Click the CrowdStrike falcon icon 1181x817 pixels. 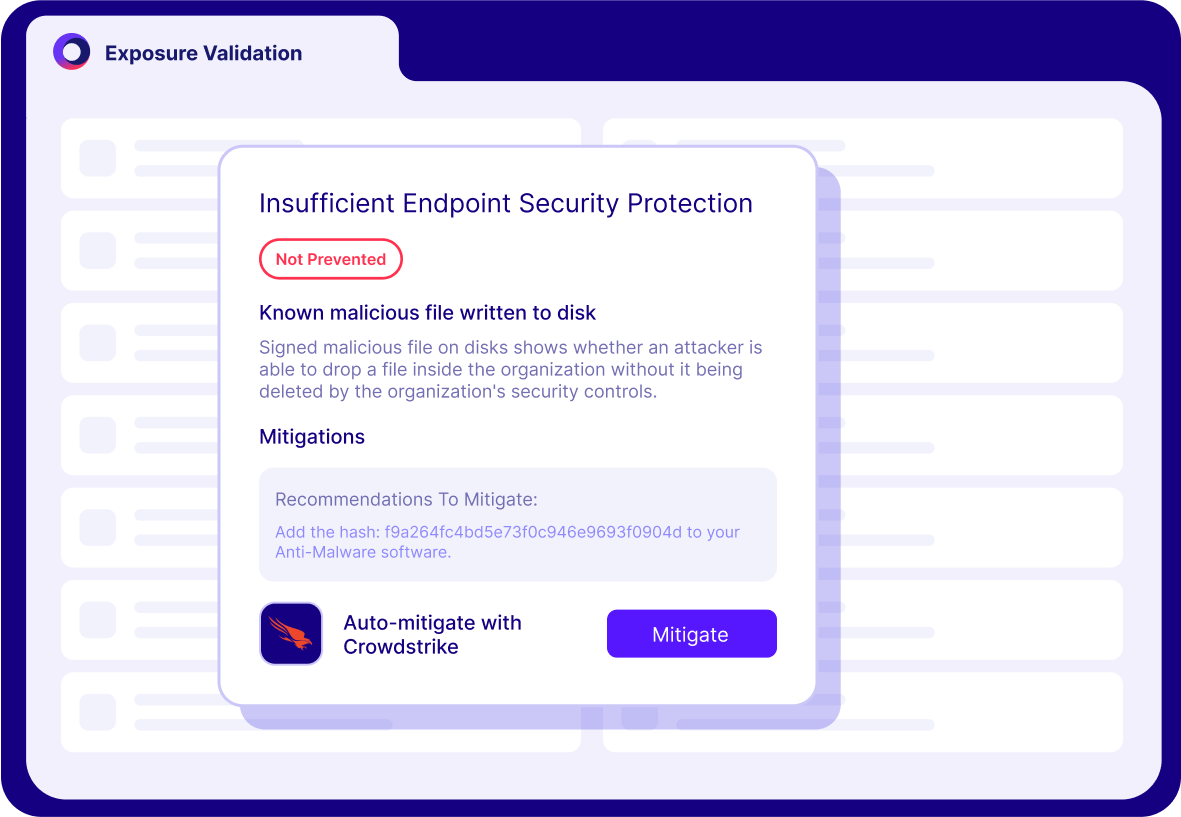click(x=291, y=633)
